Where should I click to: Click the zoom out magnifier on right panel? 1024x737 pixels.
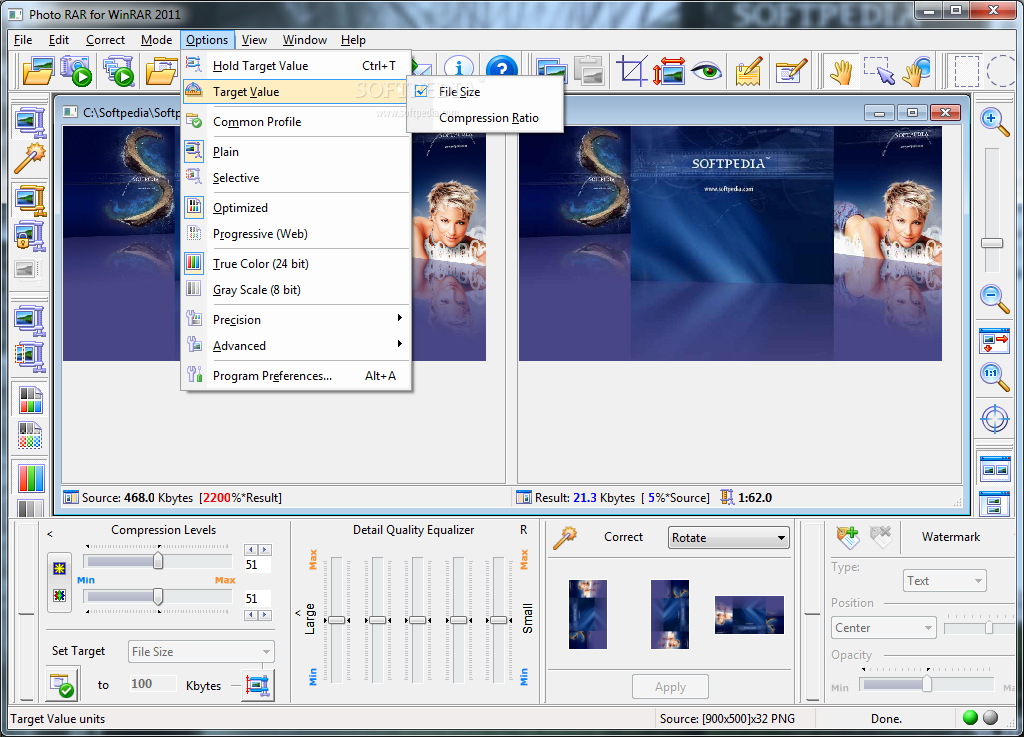pos(994,298)
